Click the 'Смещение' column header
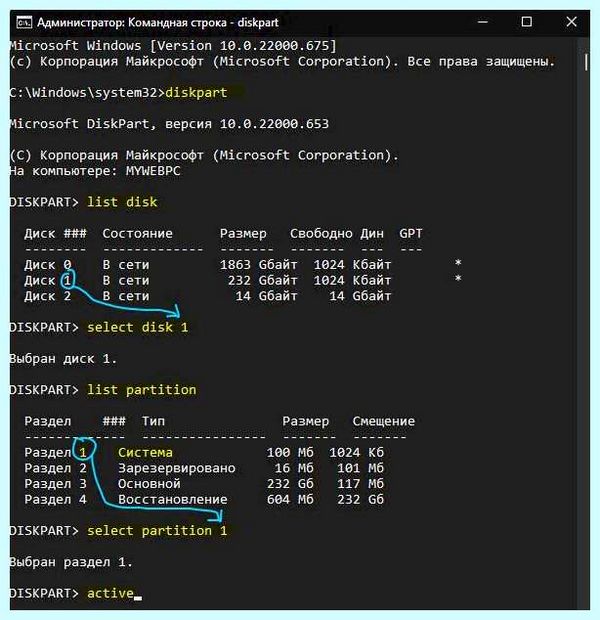 point(384,422)
